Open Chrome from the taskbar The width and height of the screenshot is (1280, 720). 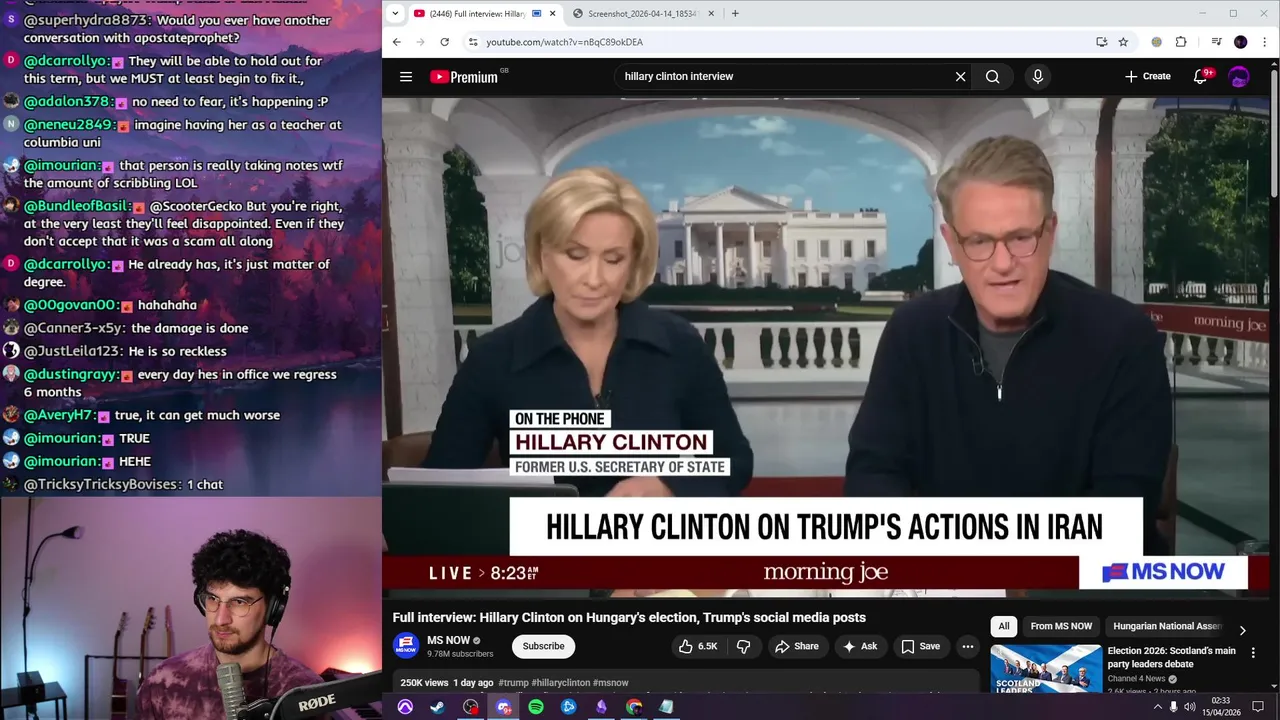pyautogui.click(x=634, y=707)
